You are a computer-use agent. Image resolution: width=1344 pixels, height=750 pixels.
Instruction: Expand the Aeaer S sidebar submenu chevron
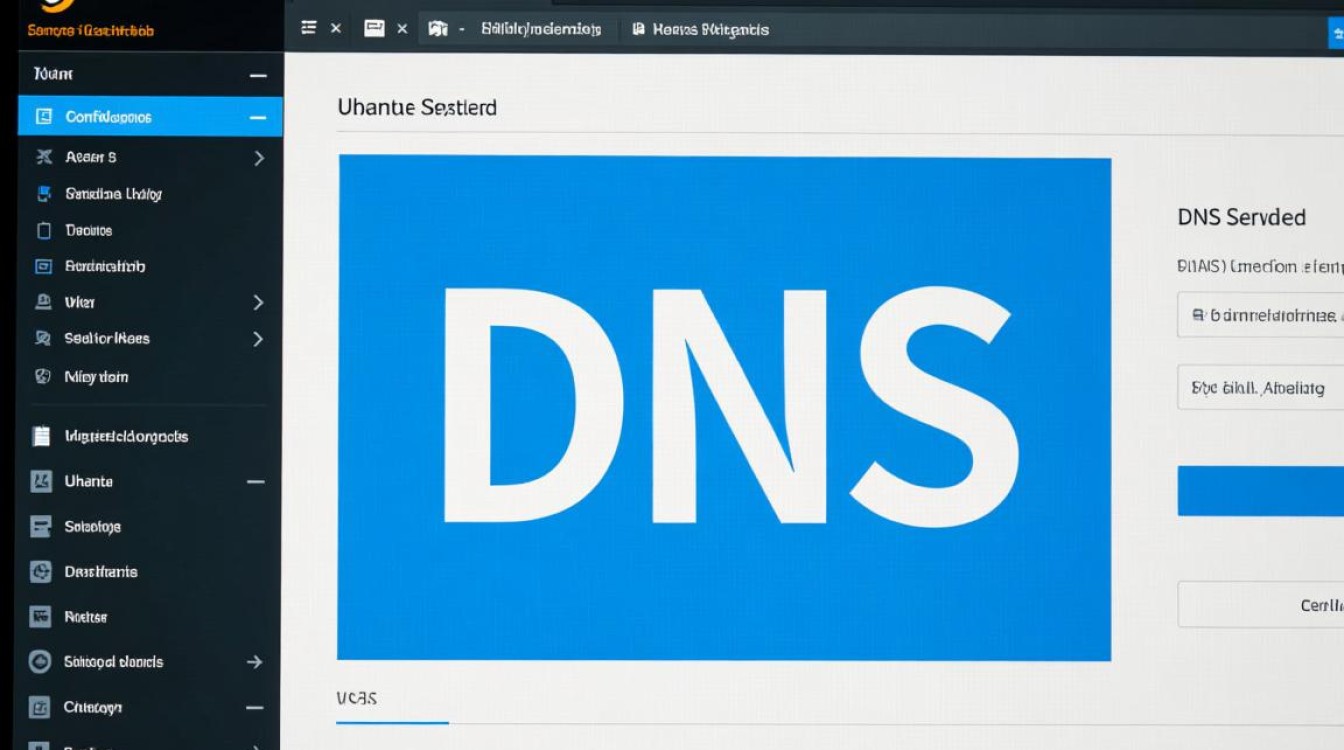[259, 158]
